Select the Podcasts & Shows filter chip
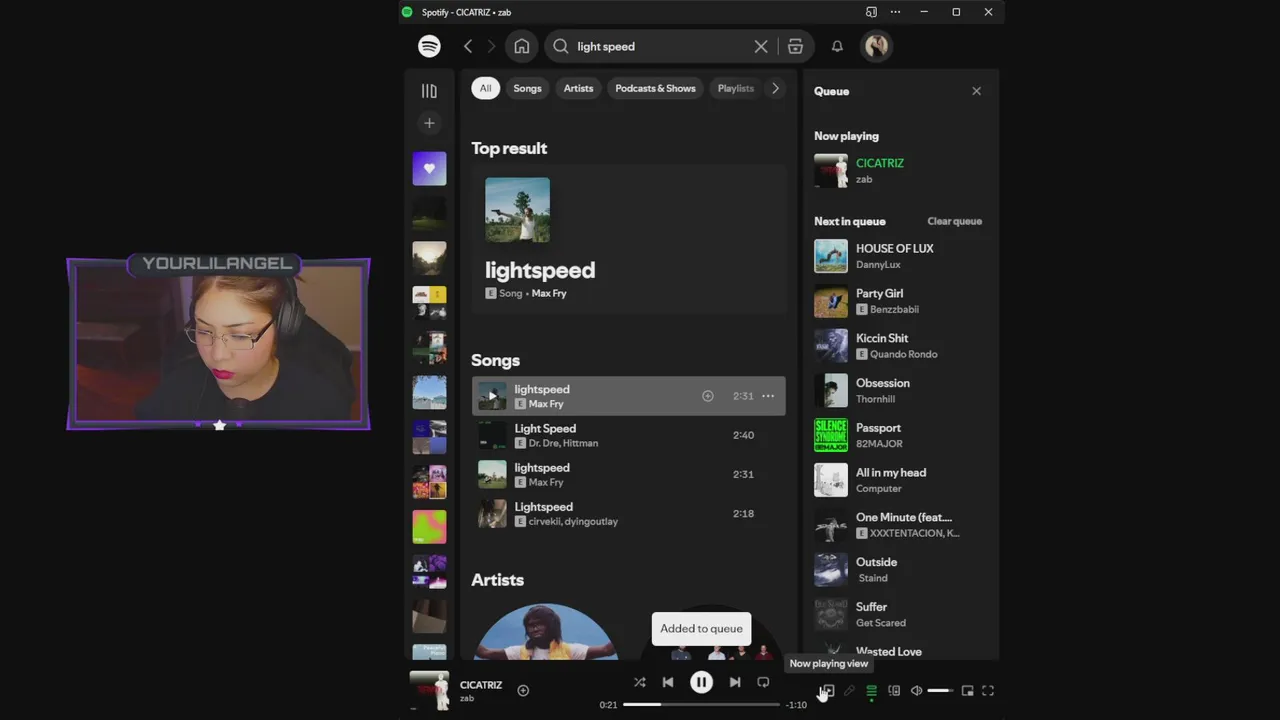This screenshot has height=720, width=1280. tap(655, 88)
